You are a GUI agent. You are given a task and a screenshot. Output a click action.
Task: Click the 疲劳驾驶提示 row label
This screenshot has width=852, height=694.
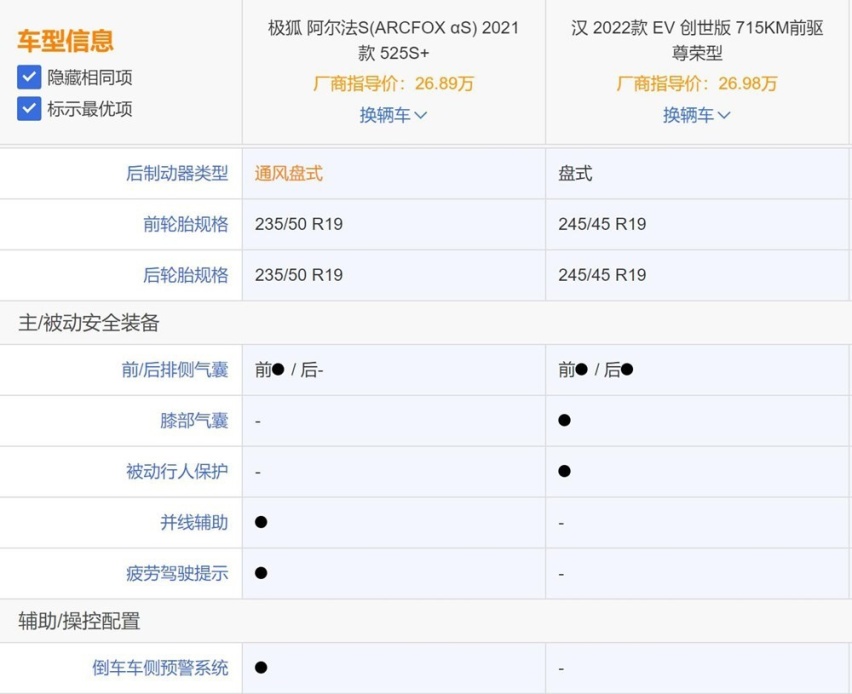(177, 573)
